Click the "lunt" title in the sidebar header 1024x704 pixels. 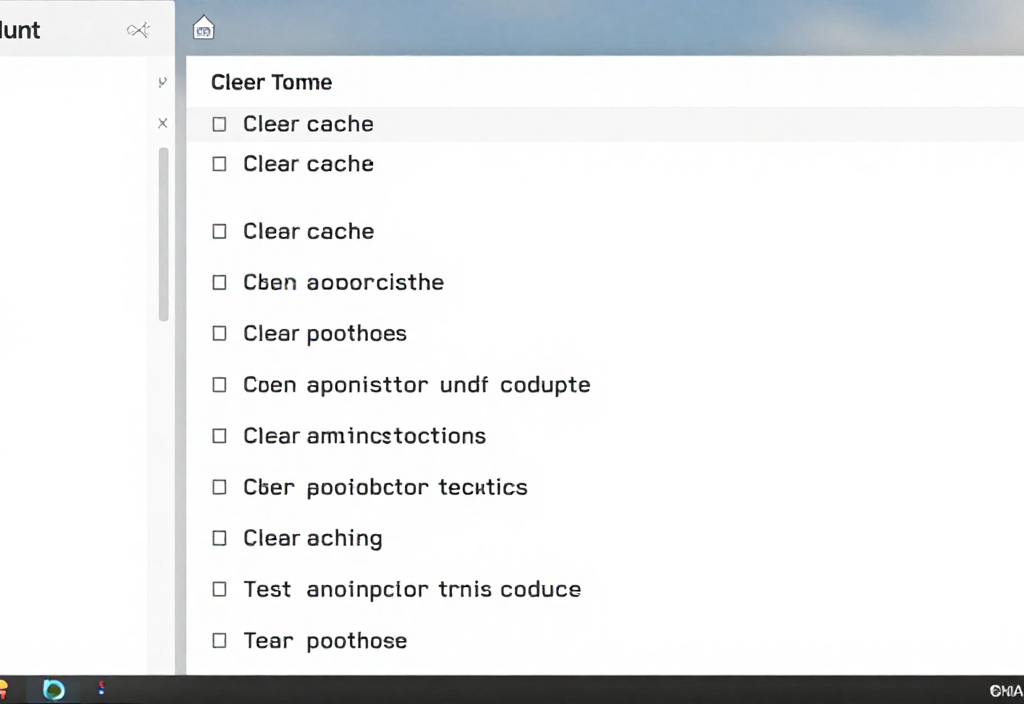pos(20,30)
